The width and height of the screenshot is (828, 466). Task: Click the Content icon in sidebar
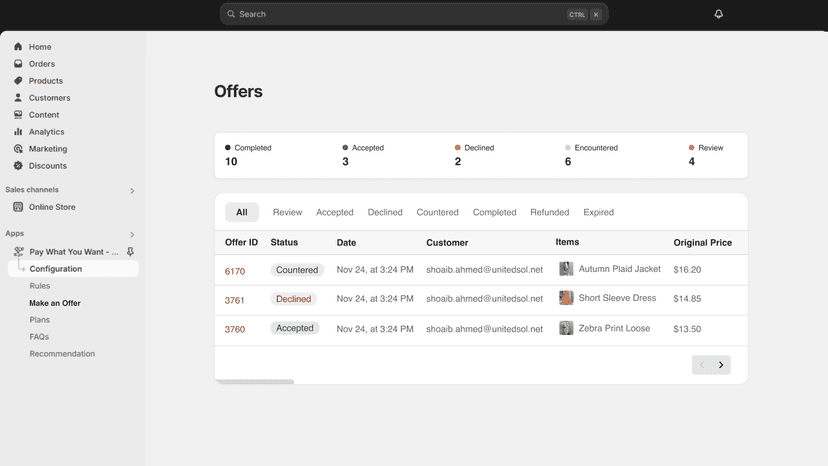point(18,114)
